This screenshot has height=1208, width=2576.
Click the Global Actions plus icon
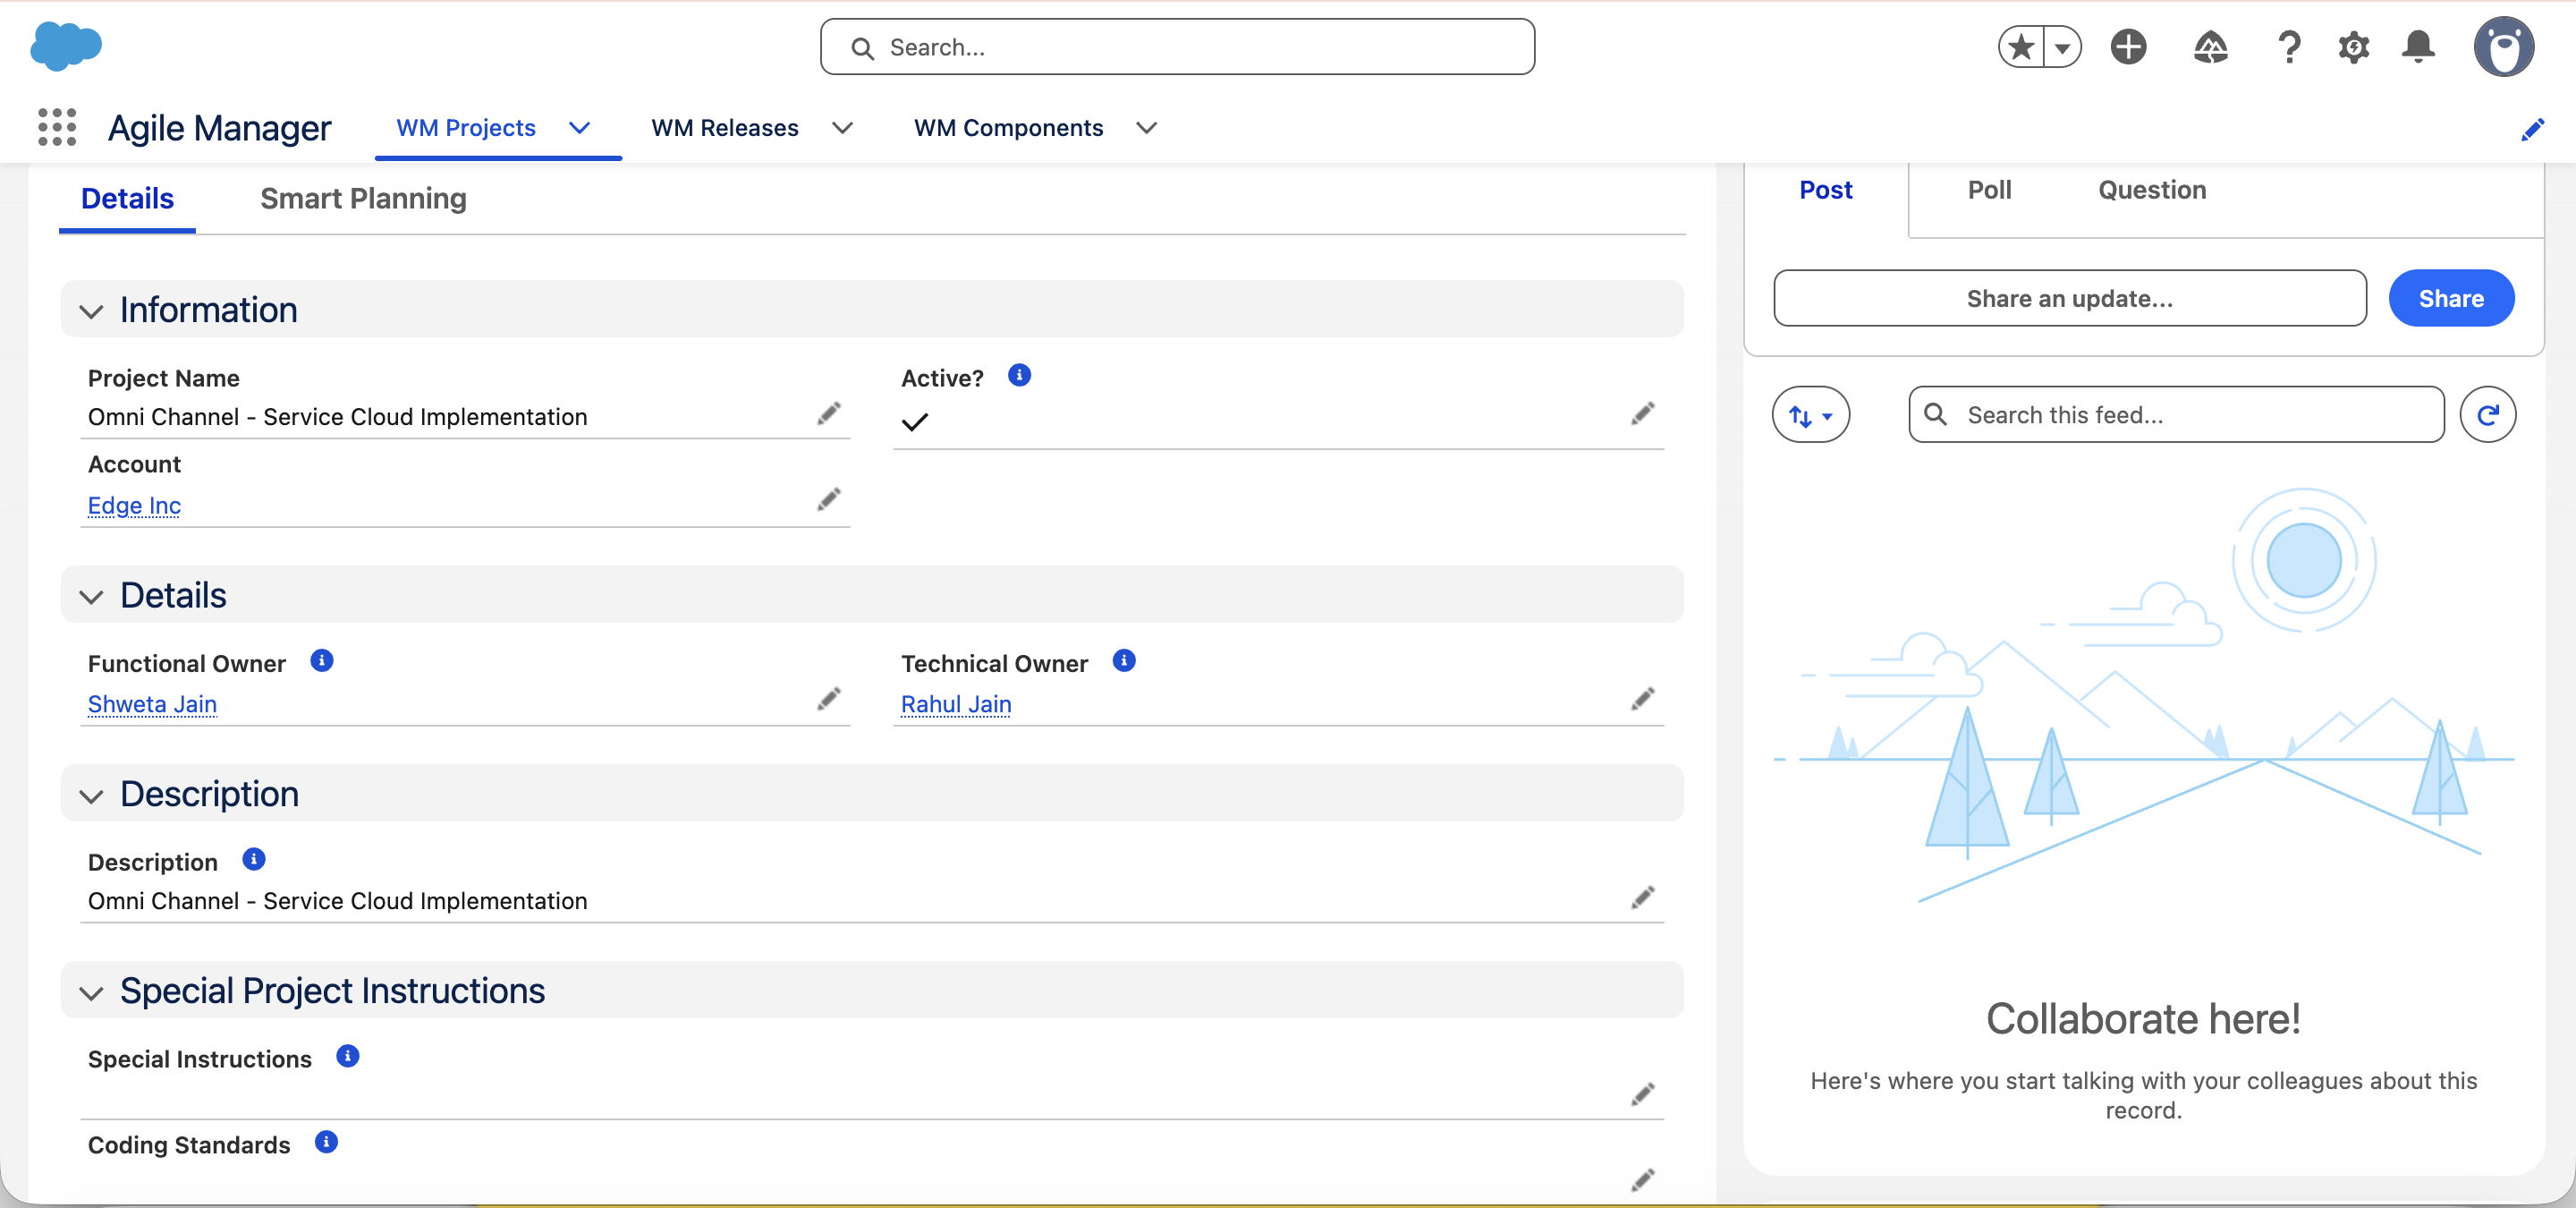pos(2129,47)
